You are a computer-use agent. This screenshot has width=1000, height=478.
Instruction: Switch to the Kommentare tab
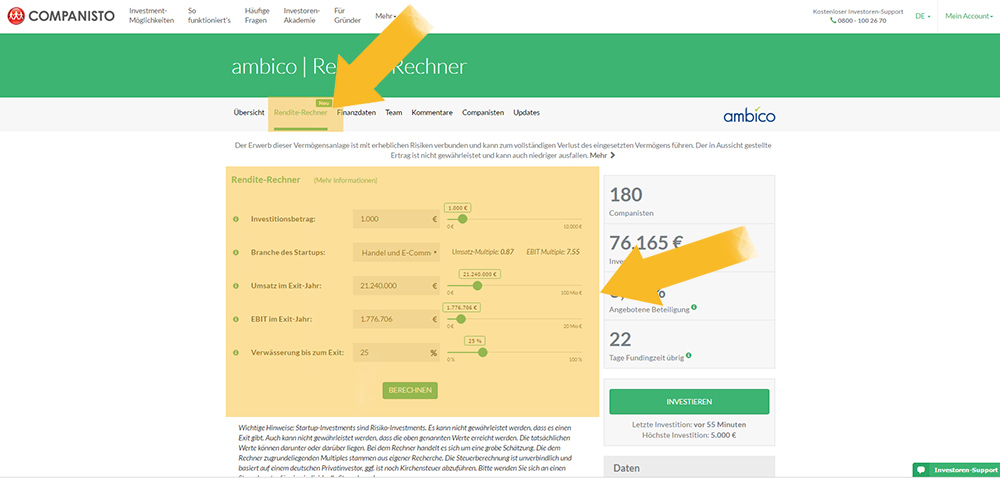click(432, 113)
